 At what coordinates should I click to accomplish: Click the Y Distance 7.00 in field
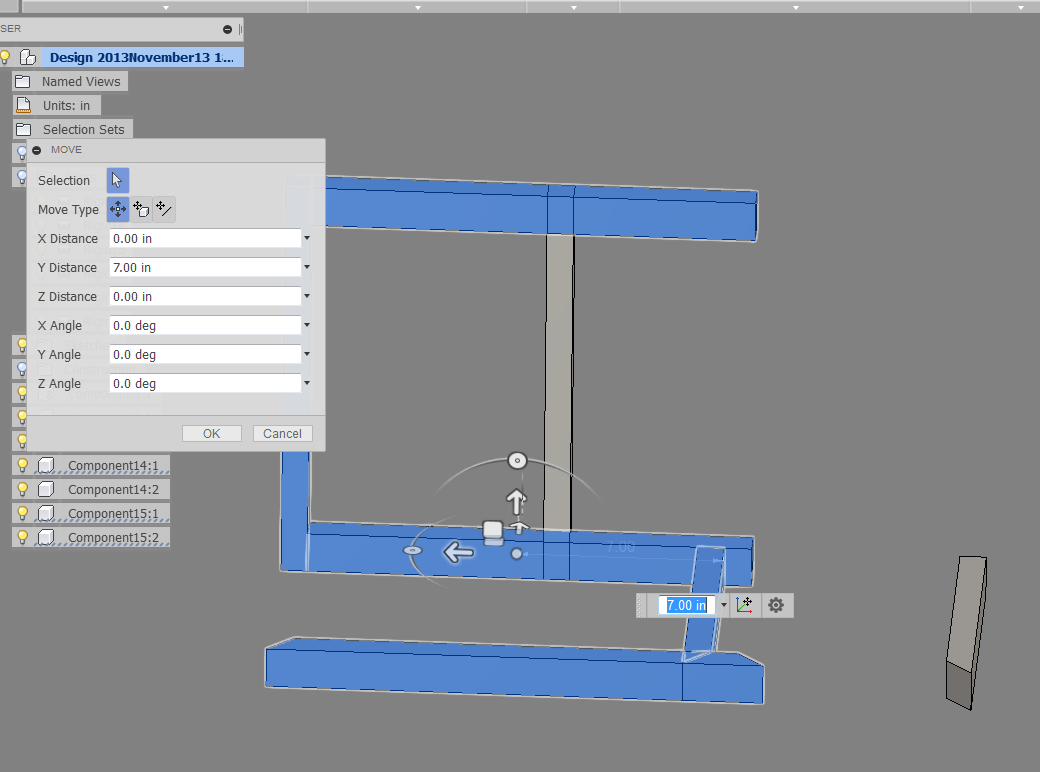[x=205, y=267]
